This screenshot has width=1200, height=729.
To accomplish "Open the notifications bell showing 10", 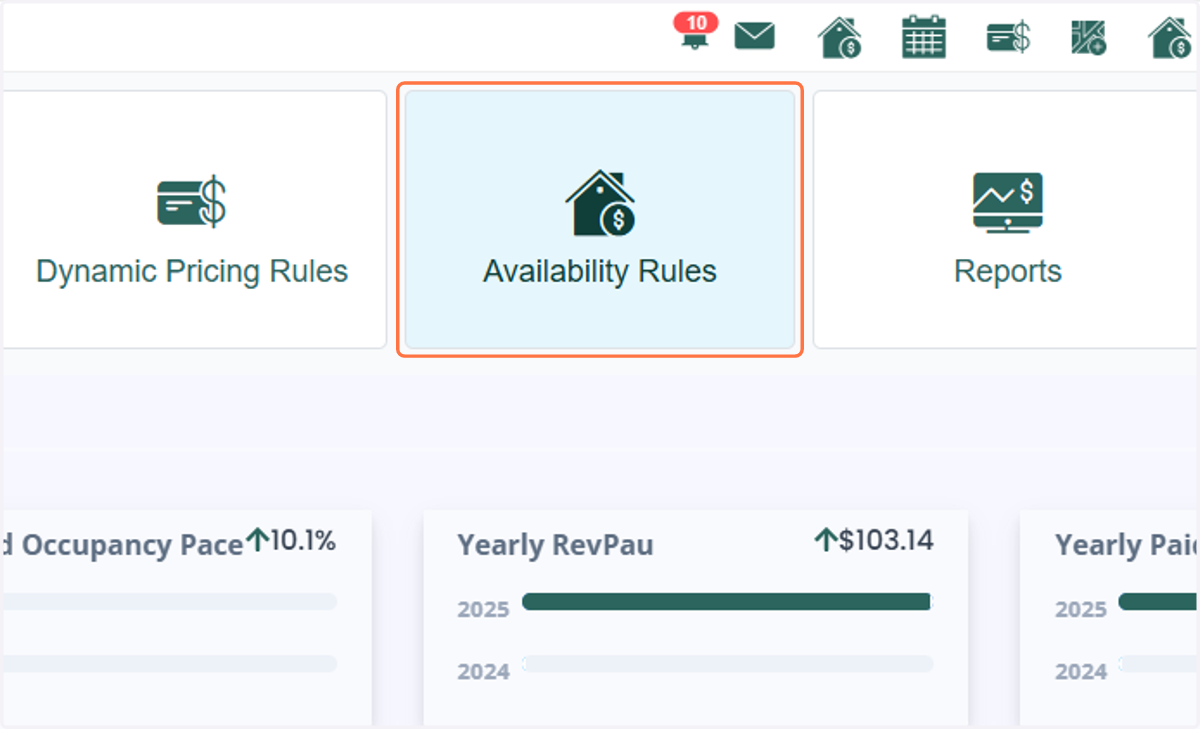I will [694, 33].
